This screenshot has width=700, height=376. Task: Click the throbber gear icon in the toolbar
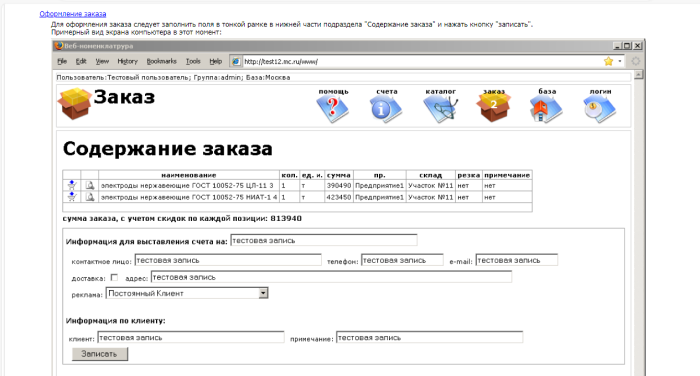636,61
